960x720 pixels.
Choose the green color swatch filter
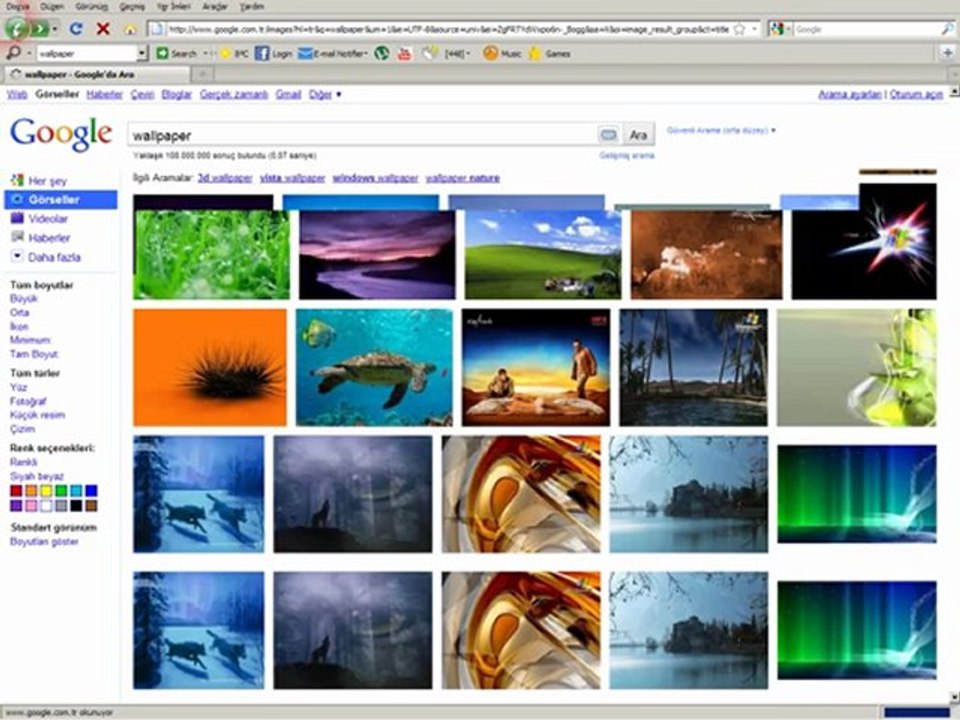[61, 490]
